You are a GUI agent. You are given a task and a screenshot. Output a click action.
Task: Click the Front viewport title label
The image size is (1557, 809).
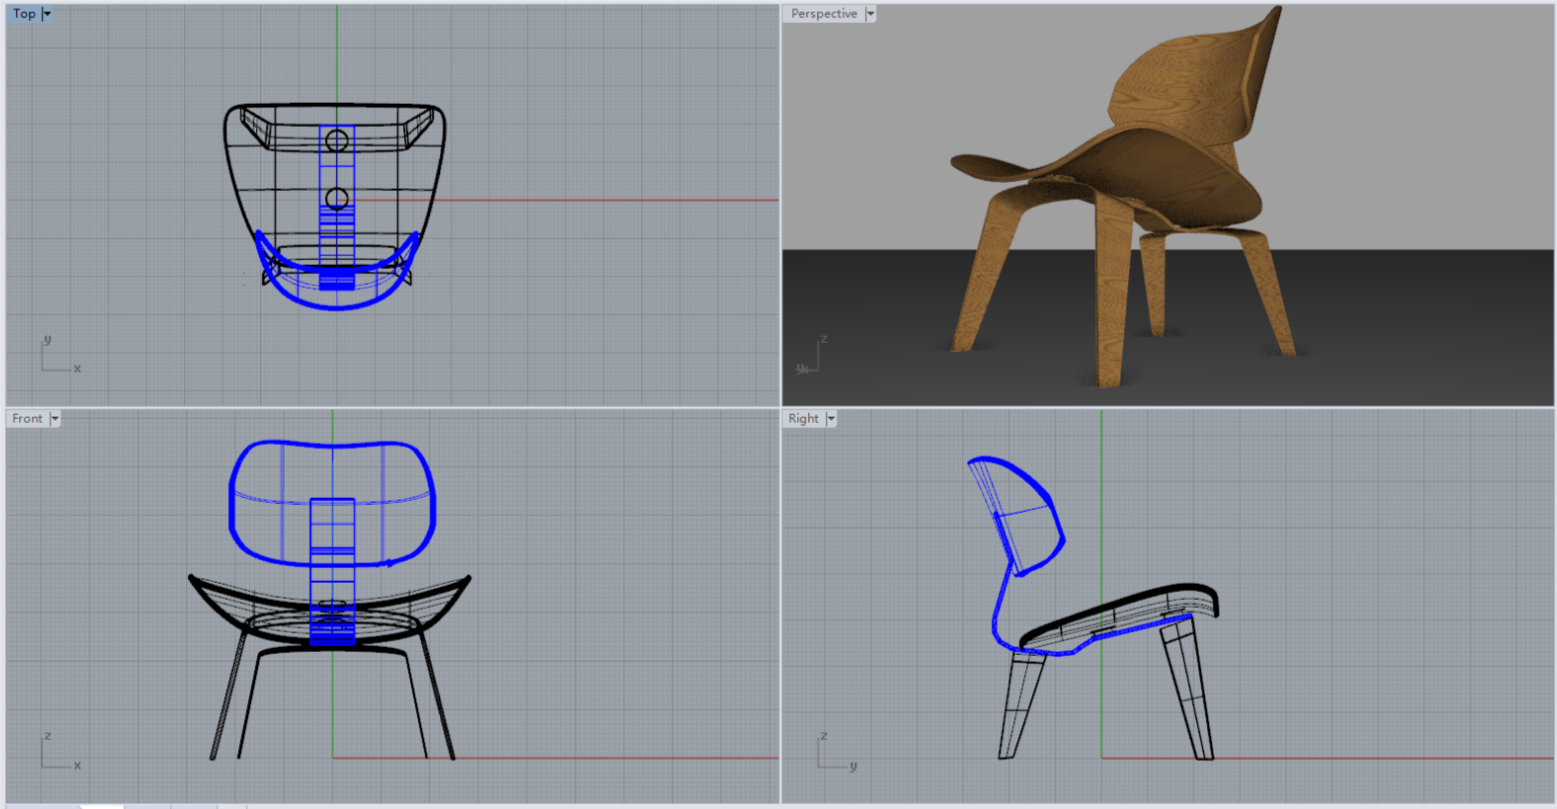[28, 418]
